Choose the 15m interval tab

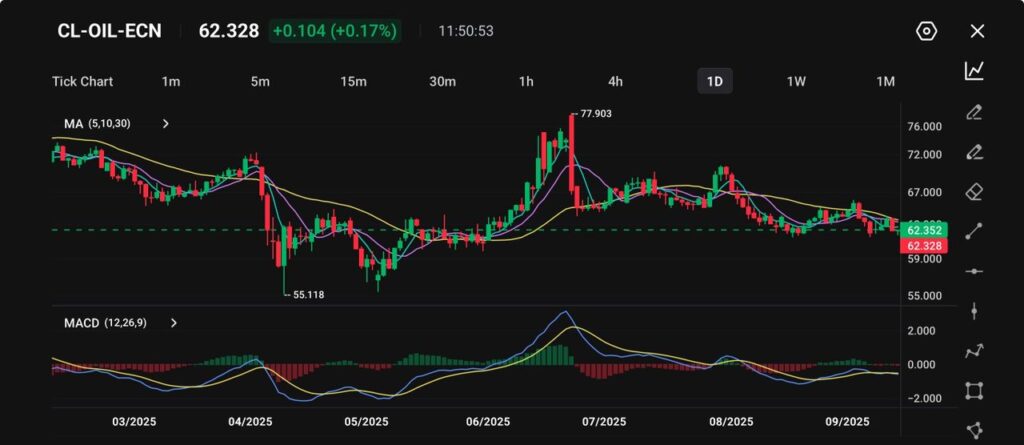pos(351,81)
